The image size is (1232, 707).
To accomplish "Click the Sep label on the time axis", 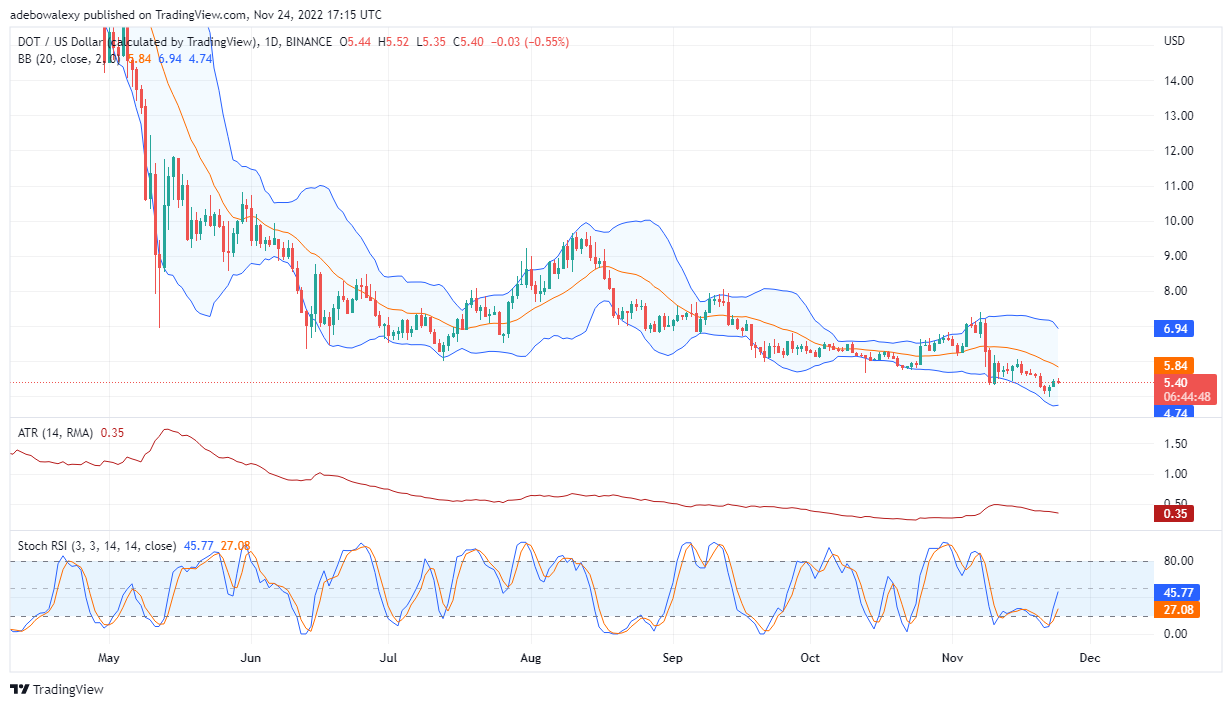I will (x=673, y=658).
